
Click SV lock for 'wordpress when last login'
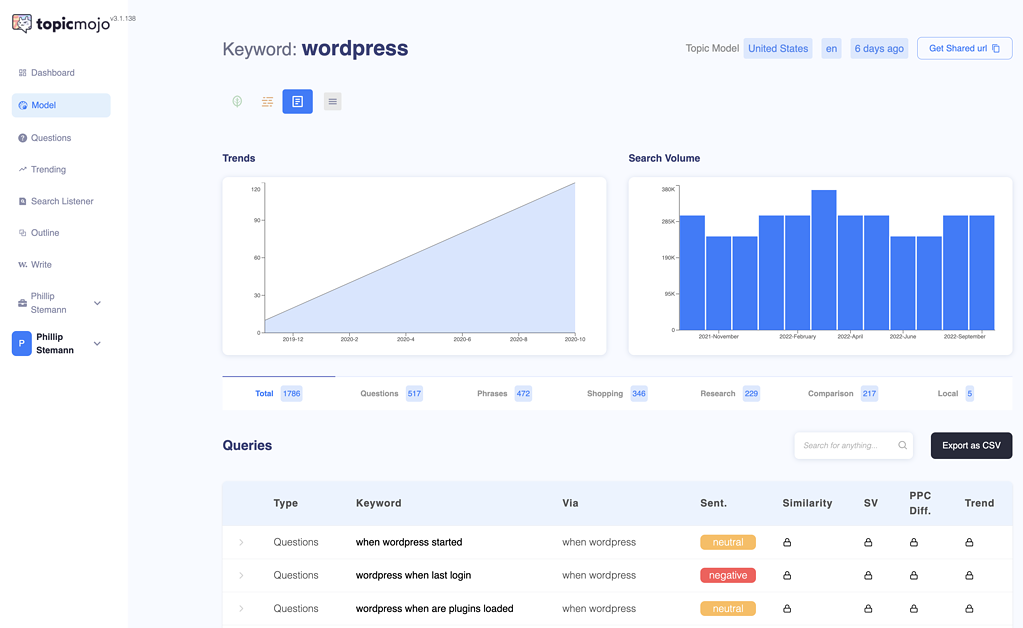click(x=868, y=575)
